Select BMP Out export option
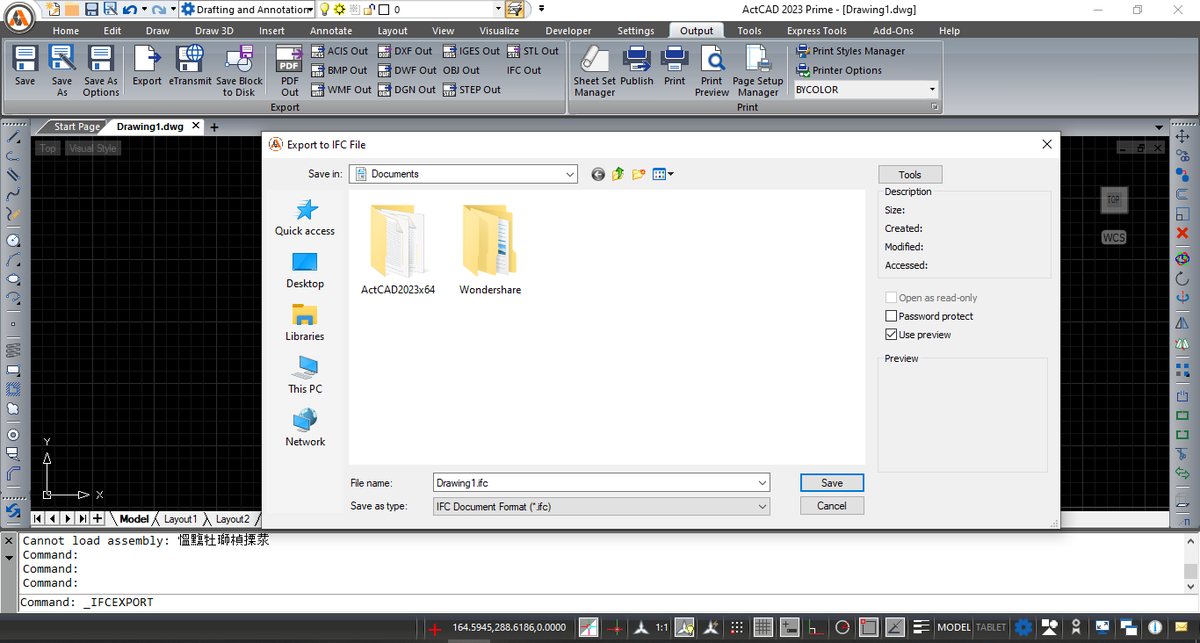The image size is (1200, 643). (339, 70)
